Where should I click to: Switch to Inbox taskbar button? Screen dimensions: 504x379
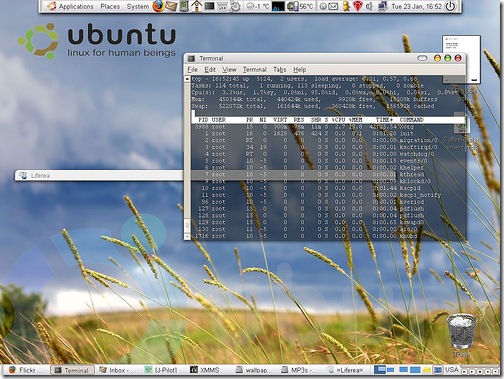(x=118, y=370)
